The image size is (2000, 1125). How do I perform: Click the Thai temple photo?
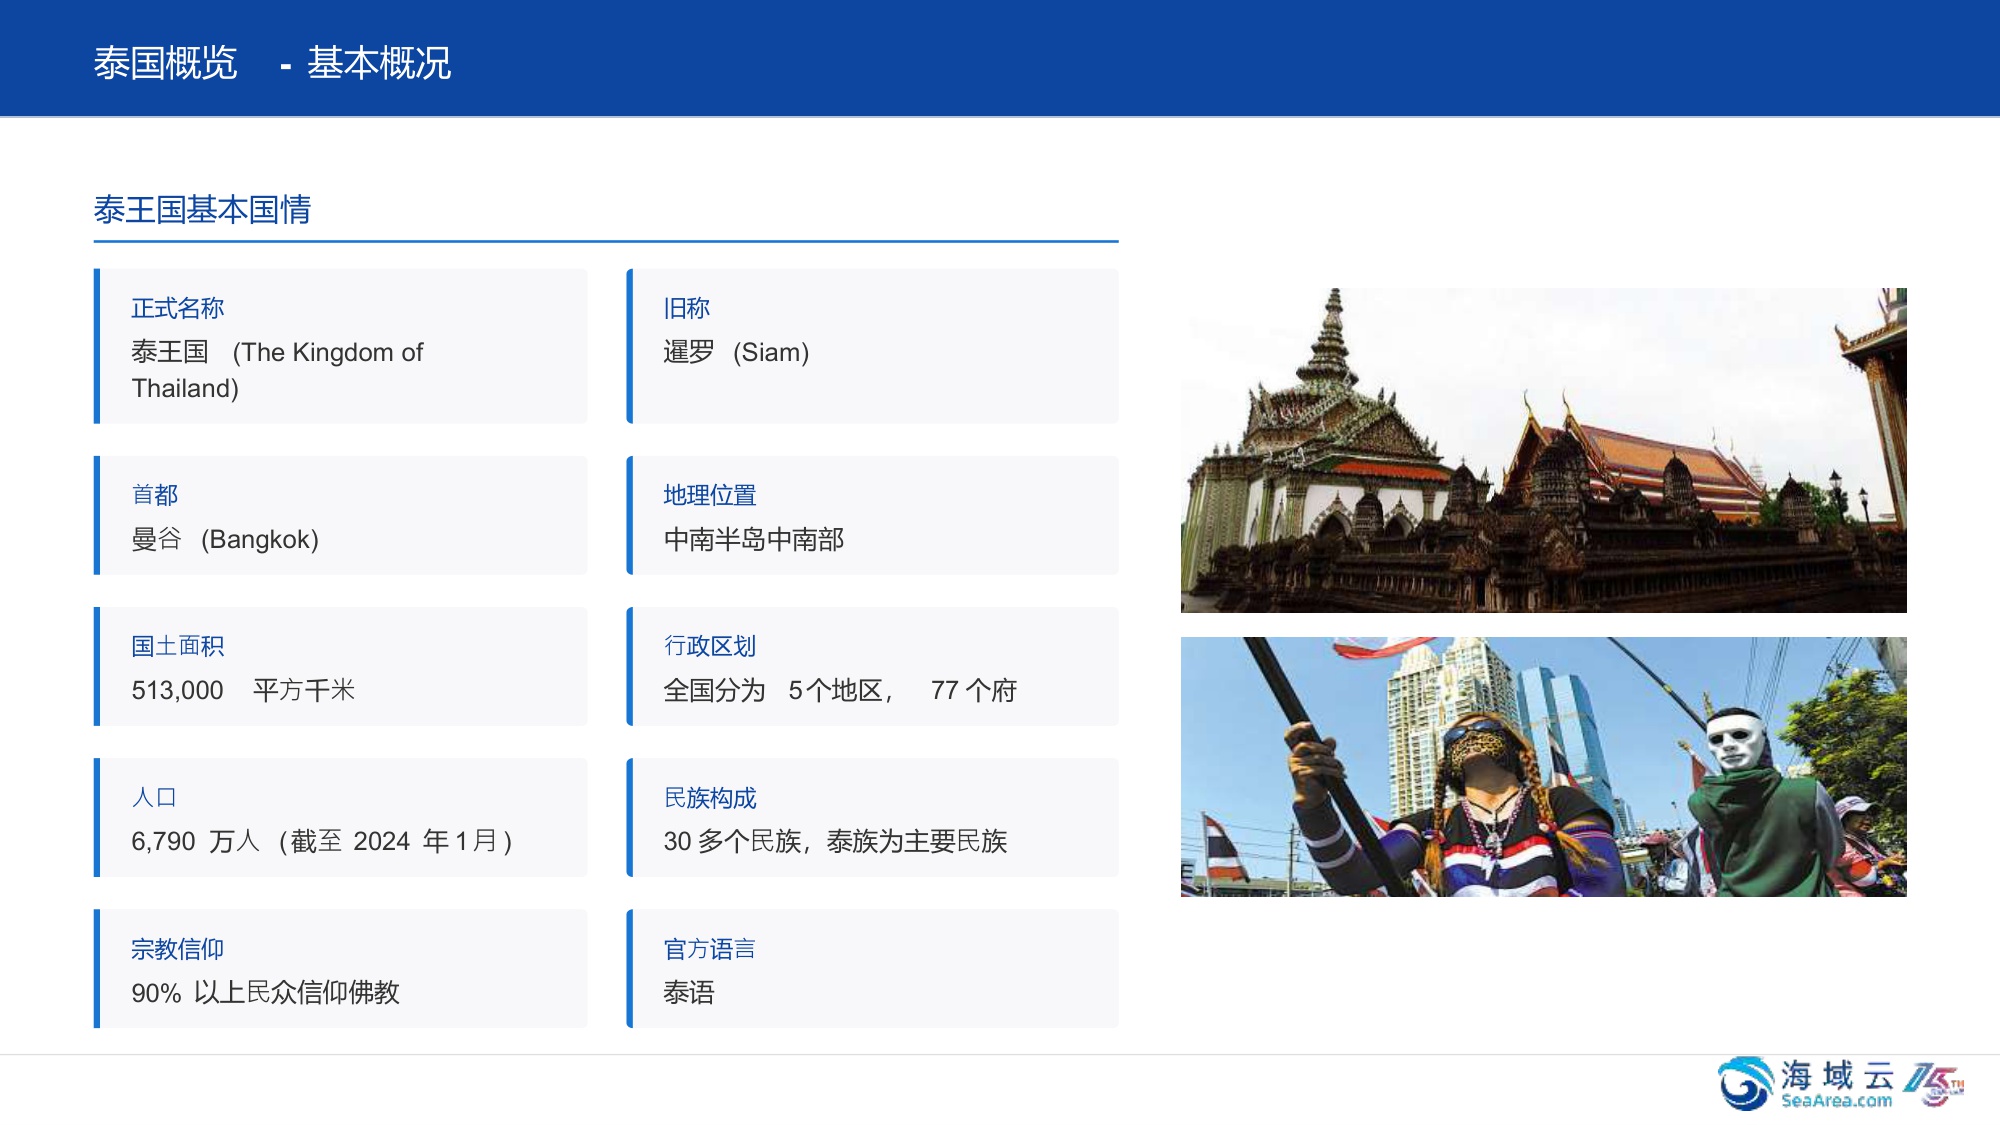1545,445
